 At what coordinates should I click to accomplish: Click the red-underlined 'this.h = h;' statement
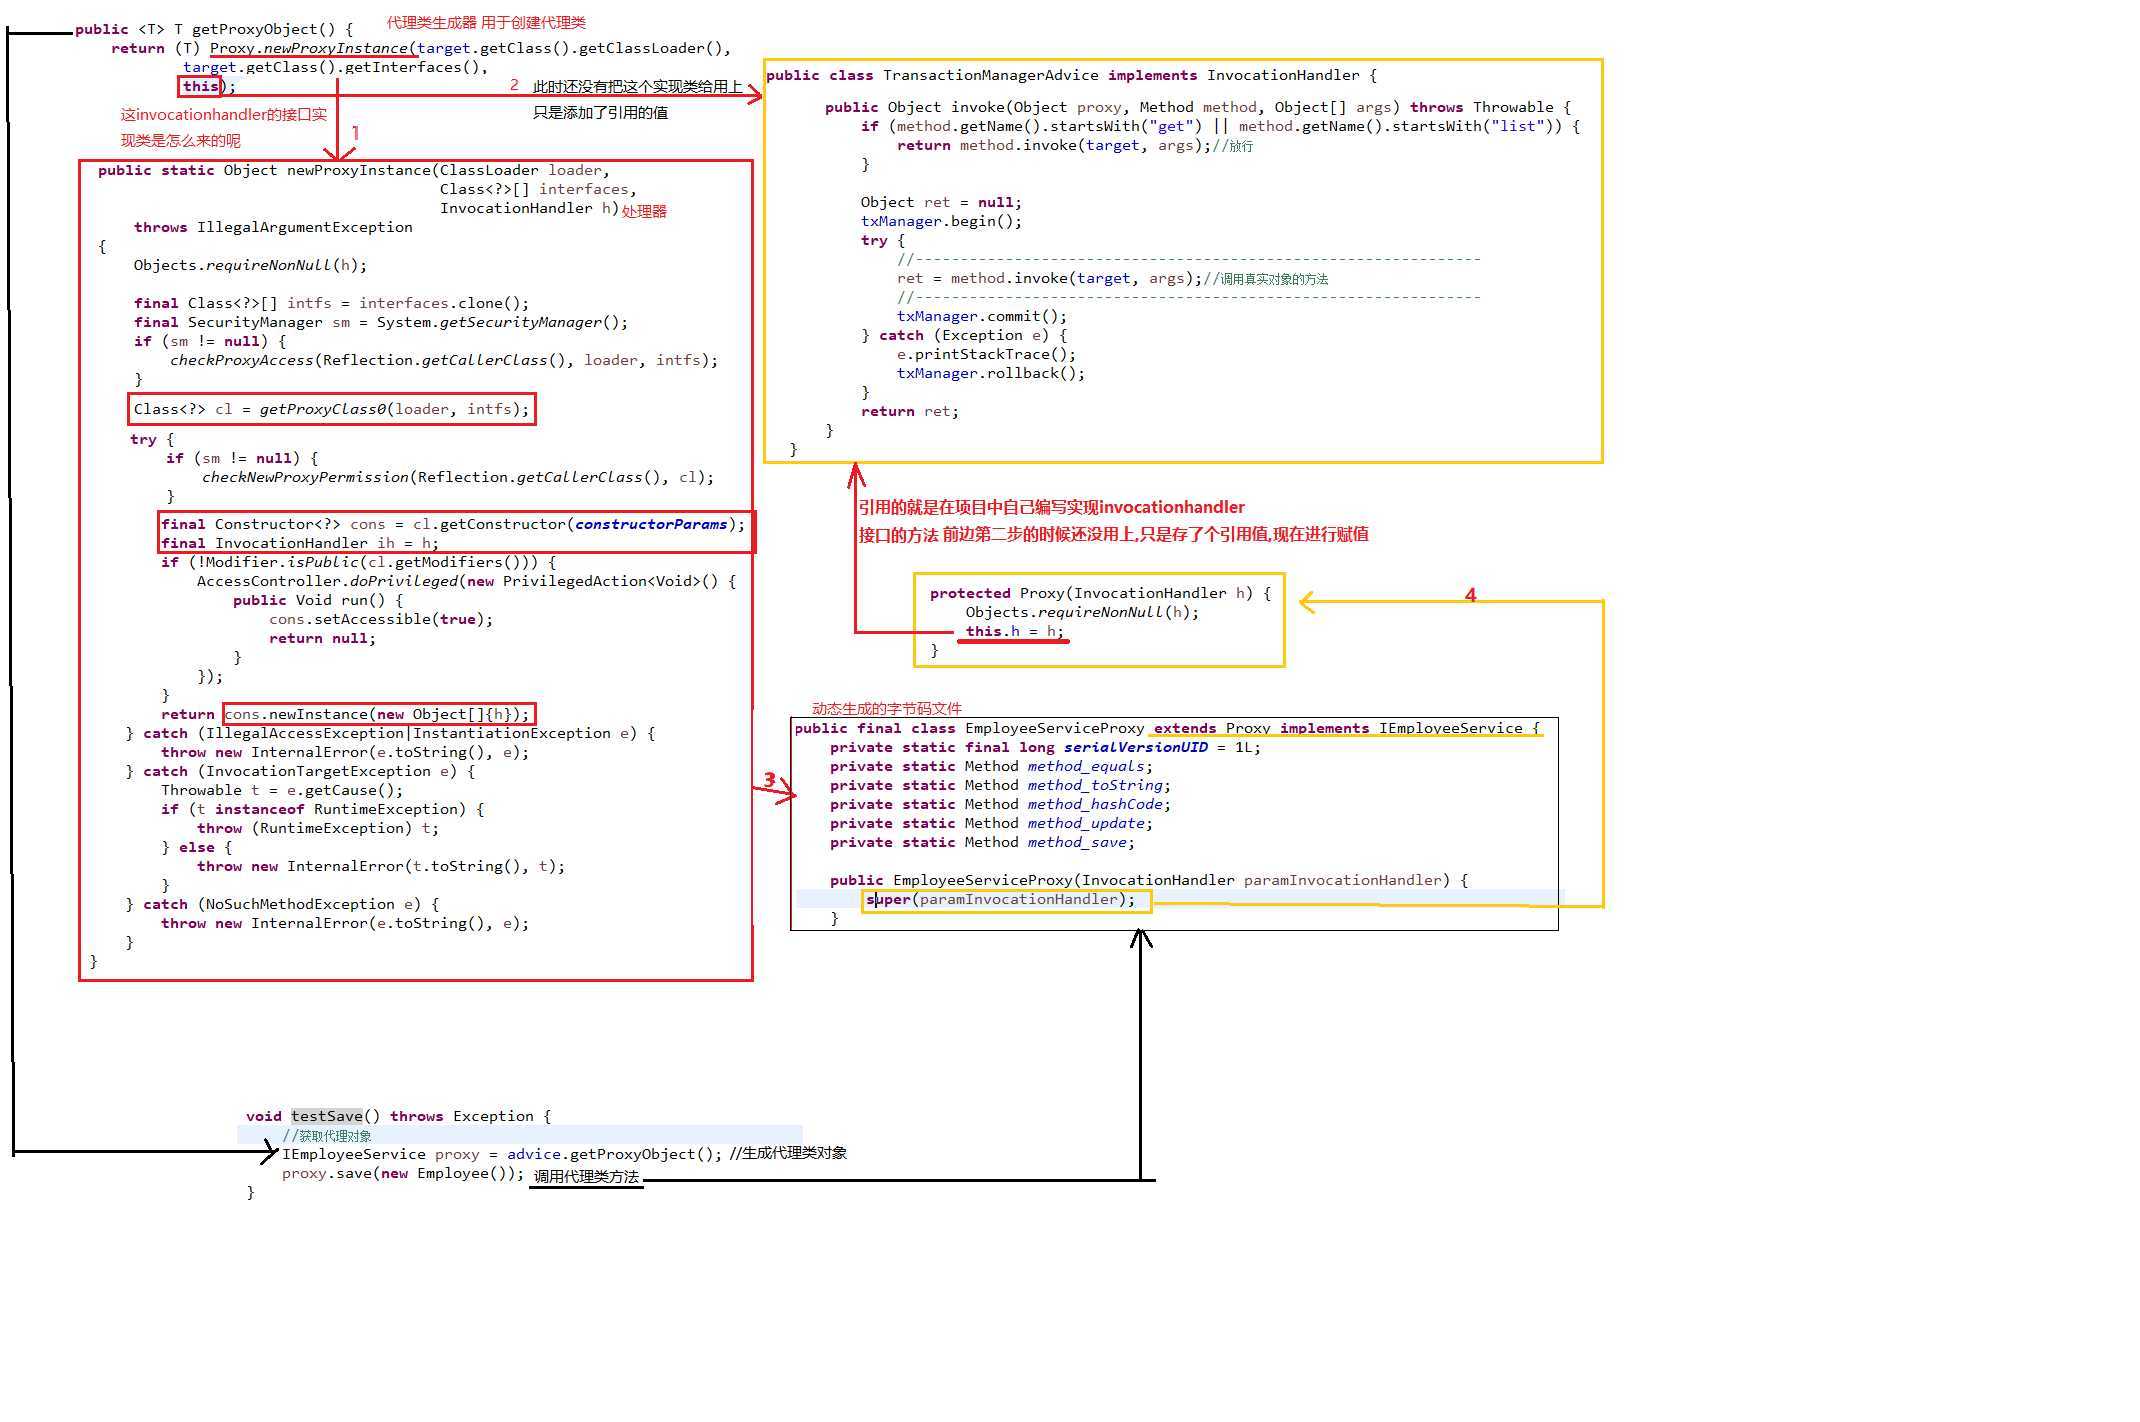pyautogui.click(x=1013, y=631)
